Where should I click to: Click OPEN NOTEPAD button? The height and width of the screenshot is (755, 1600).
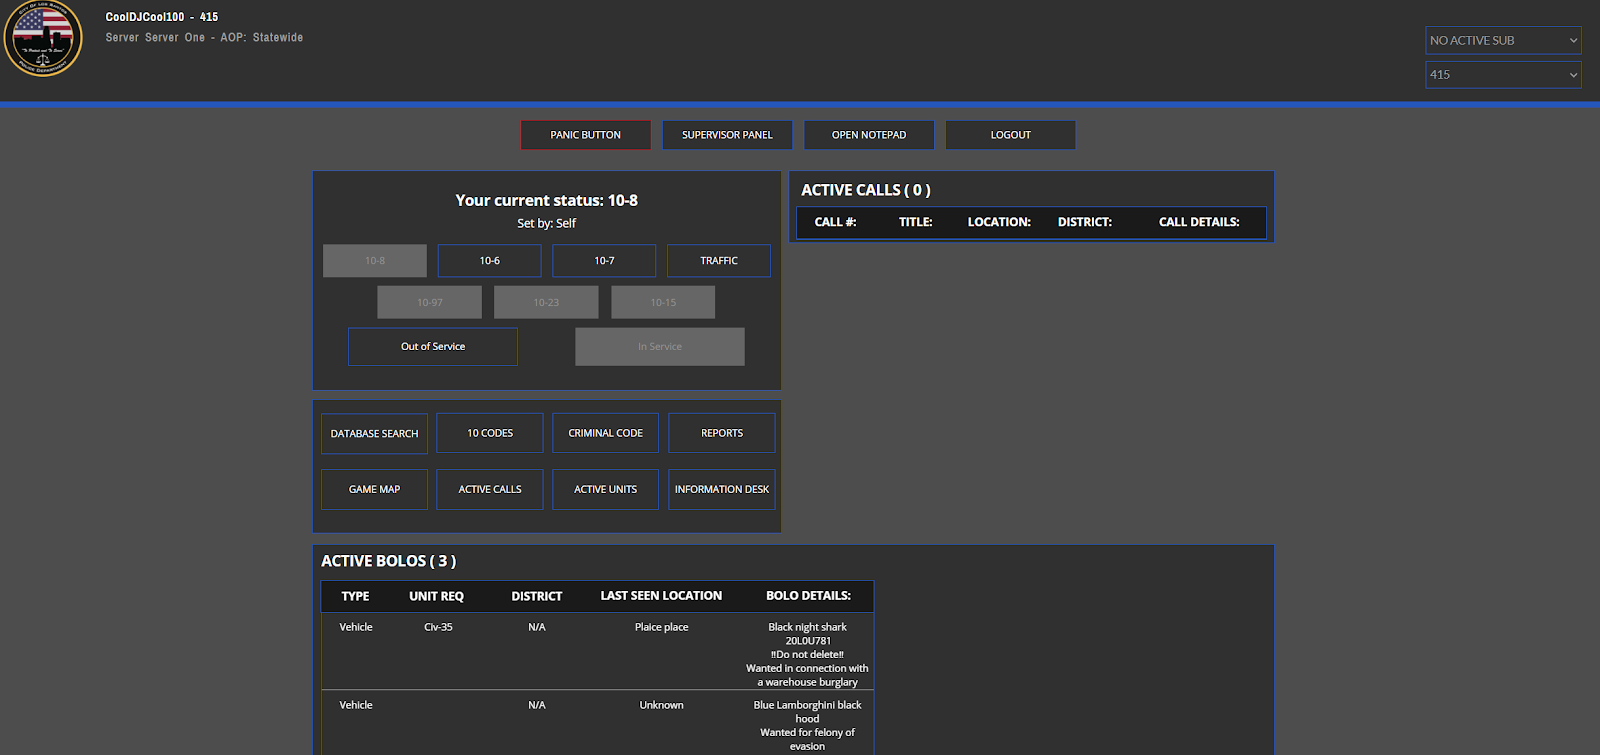coord(869,135)
